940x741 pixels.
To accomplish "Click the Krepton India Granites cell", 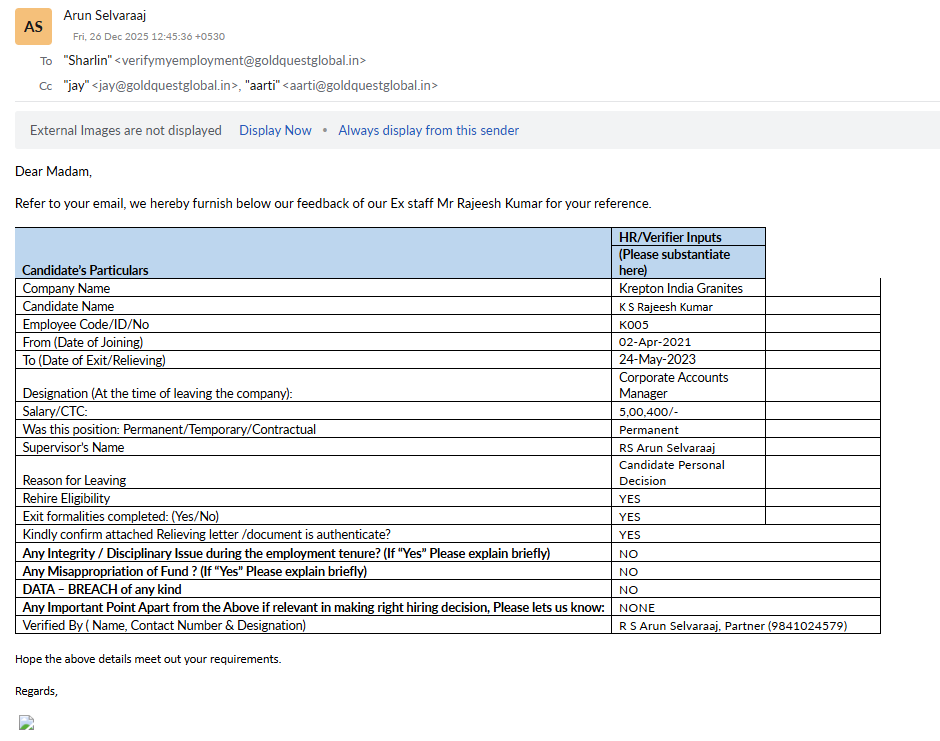I will [x=680, y=288].
